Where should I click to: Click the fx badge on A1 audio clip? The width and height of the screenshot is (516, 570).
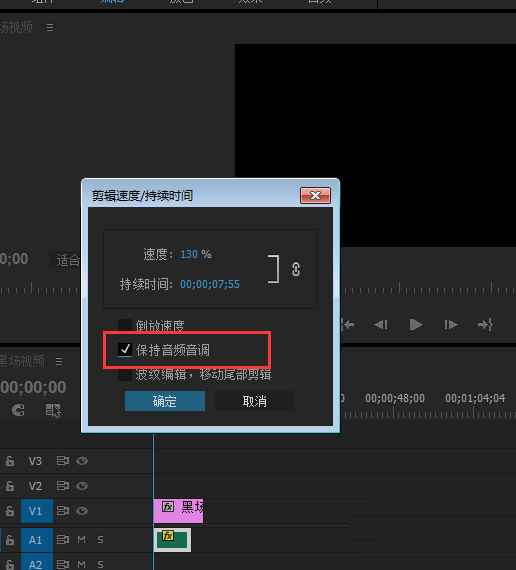coord(168,535)
